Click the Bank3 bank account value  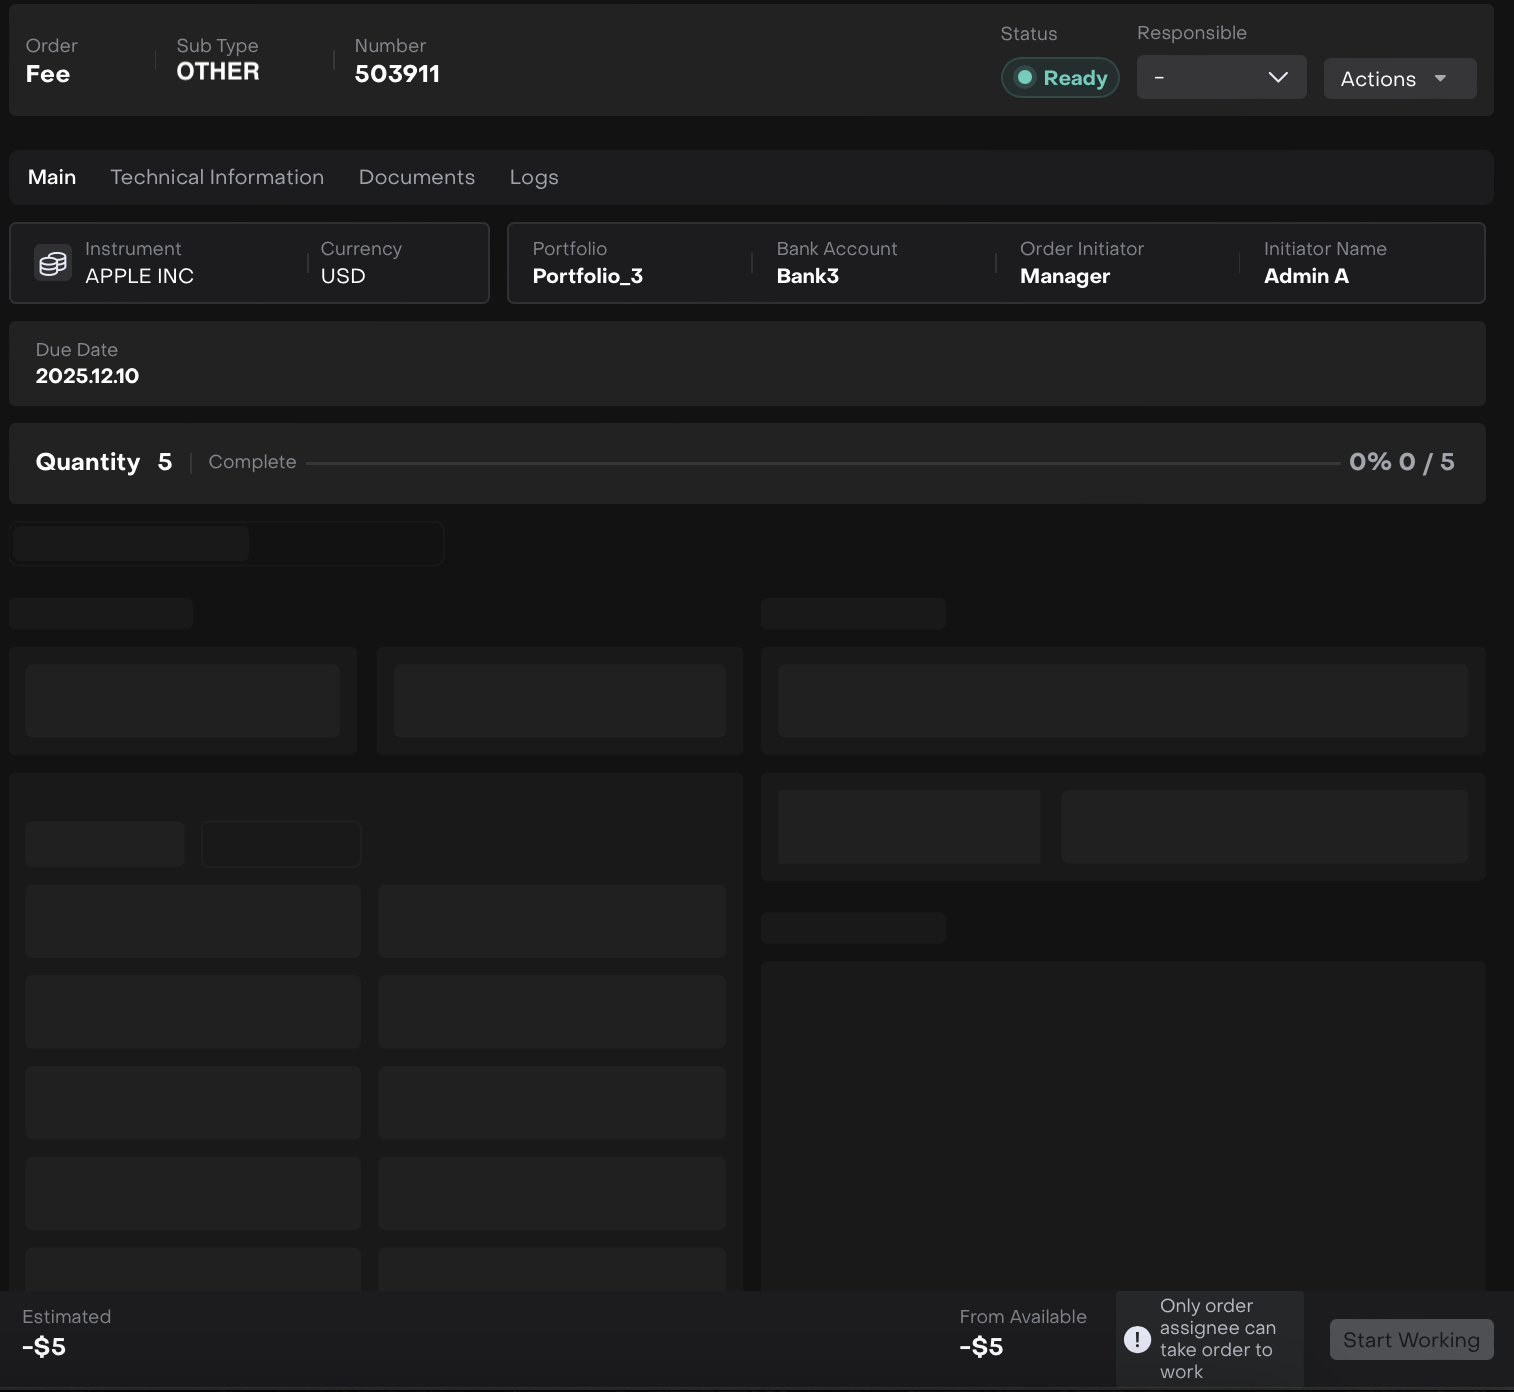pos(807,276)
